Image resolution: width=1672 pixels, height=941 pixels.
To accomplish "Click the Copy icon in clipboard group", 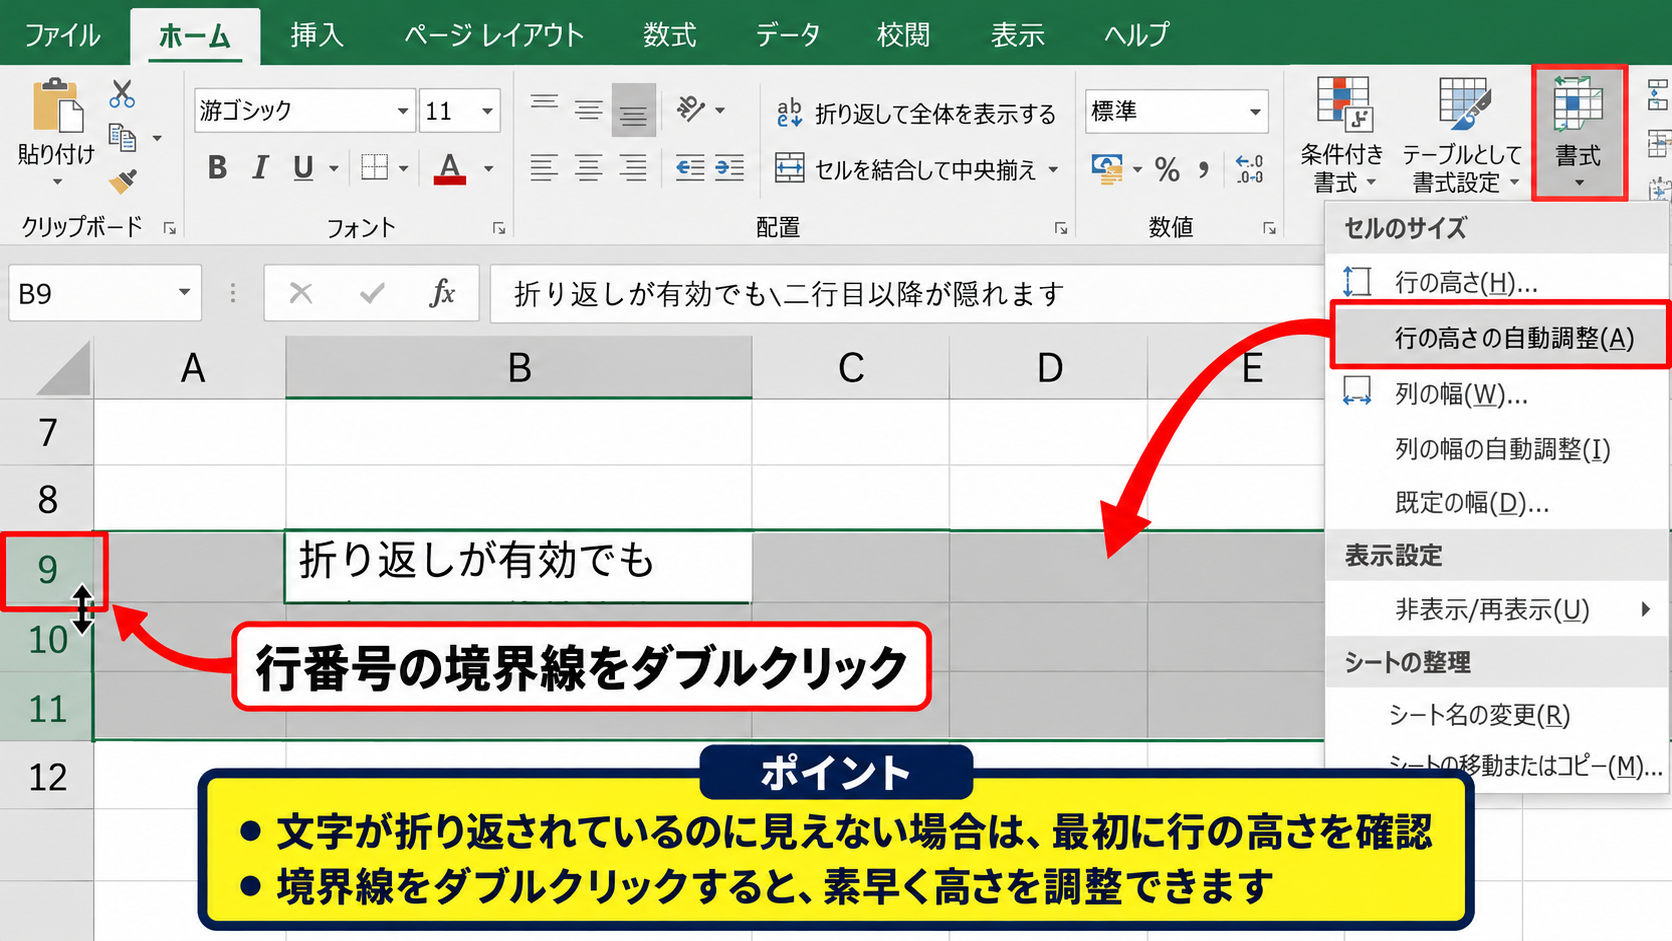I will 122,138.
